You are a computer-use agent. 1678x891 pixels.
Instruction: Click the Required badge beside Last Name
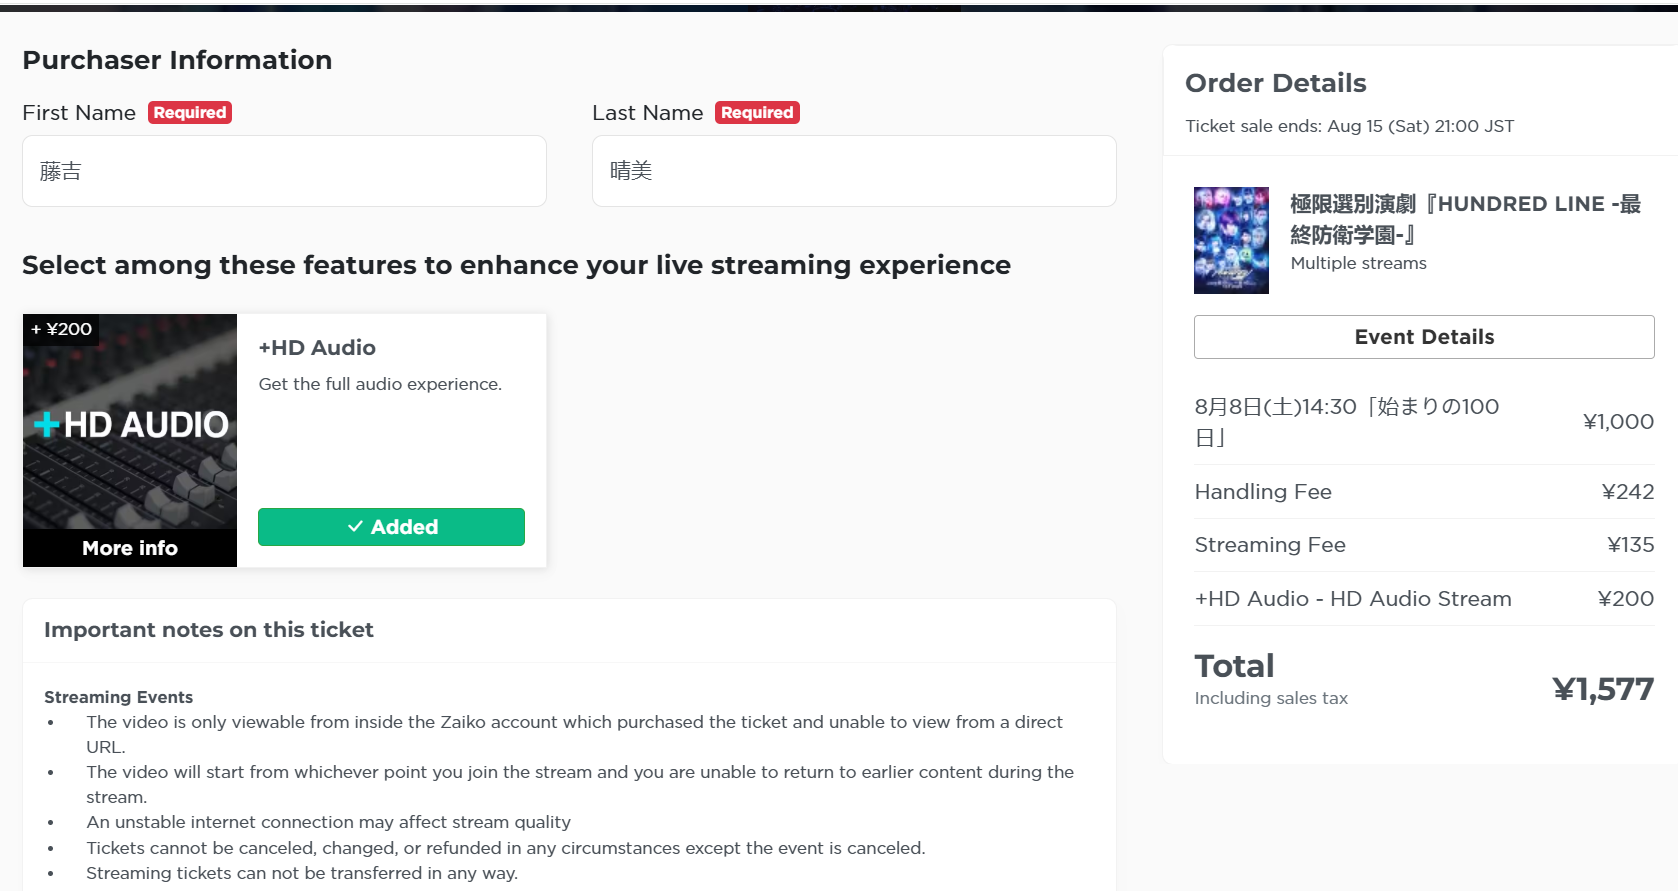coord(757,113)
